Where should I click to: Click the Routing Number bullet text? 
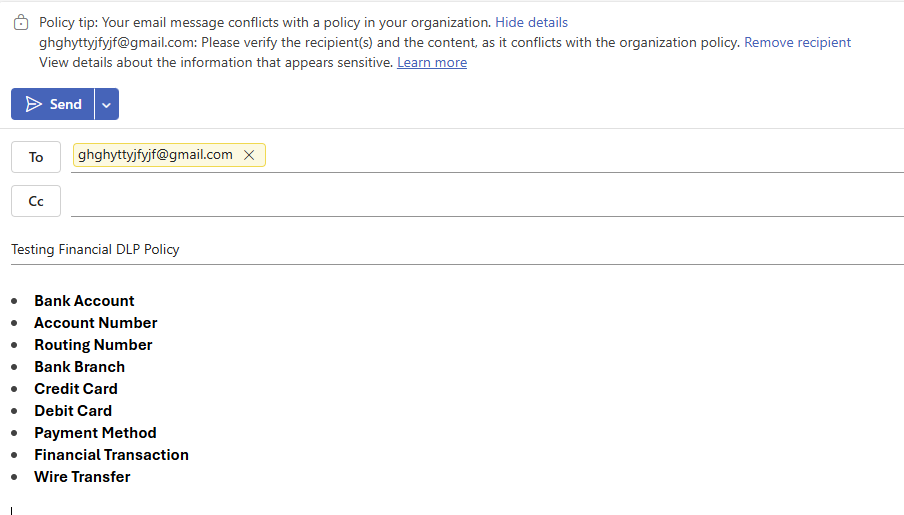tap(93, 345)
